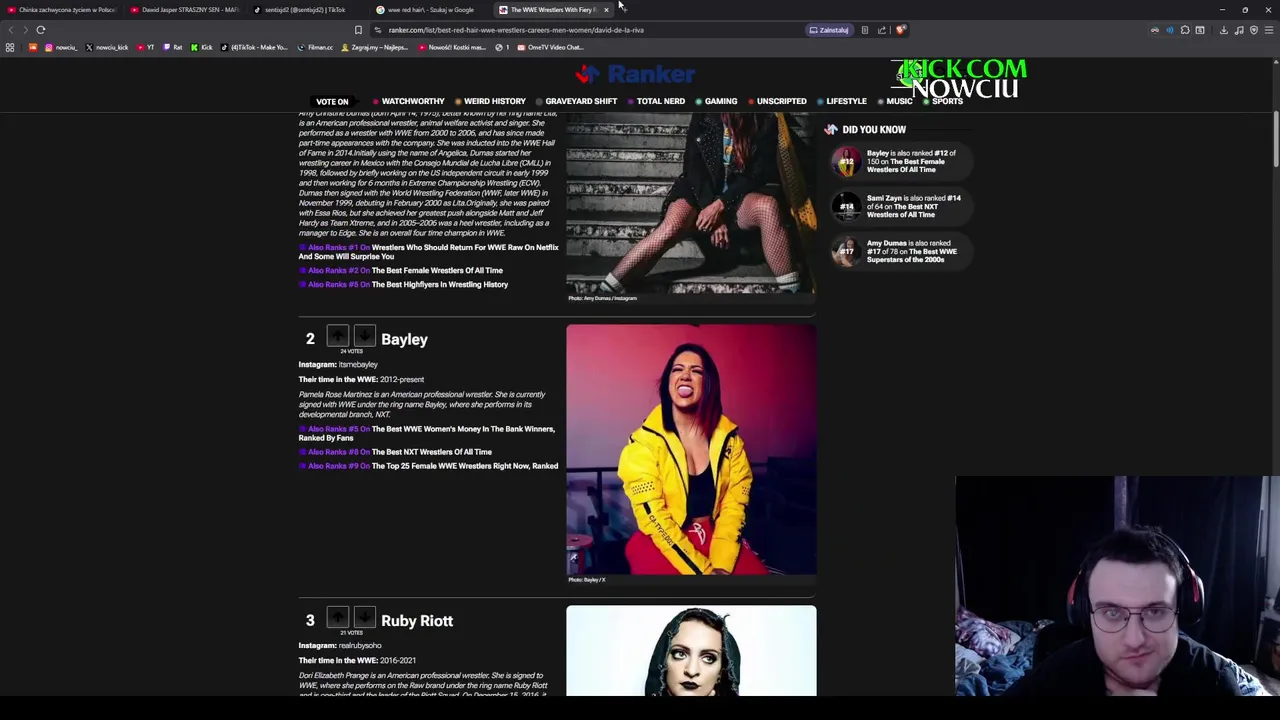This screenshot has width=1280, height=720.
Task: Open the downloads arrow icon in toolbar
Action: click(x=1223, y=30)
